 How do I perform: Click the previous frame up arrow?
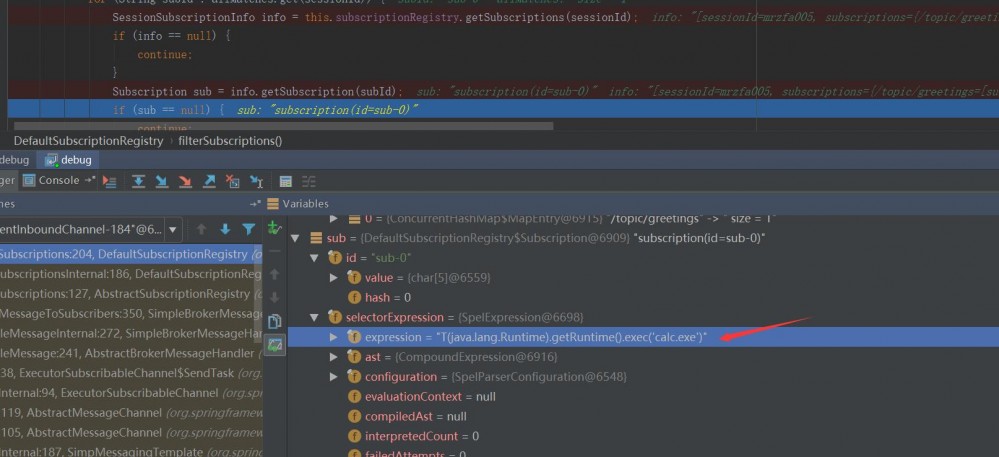[x=201, y=229]
